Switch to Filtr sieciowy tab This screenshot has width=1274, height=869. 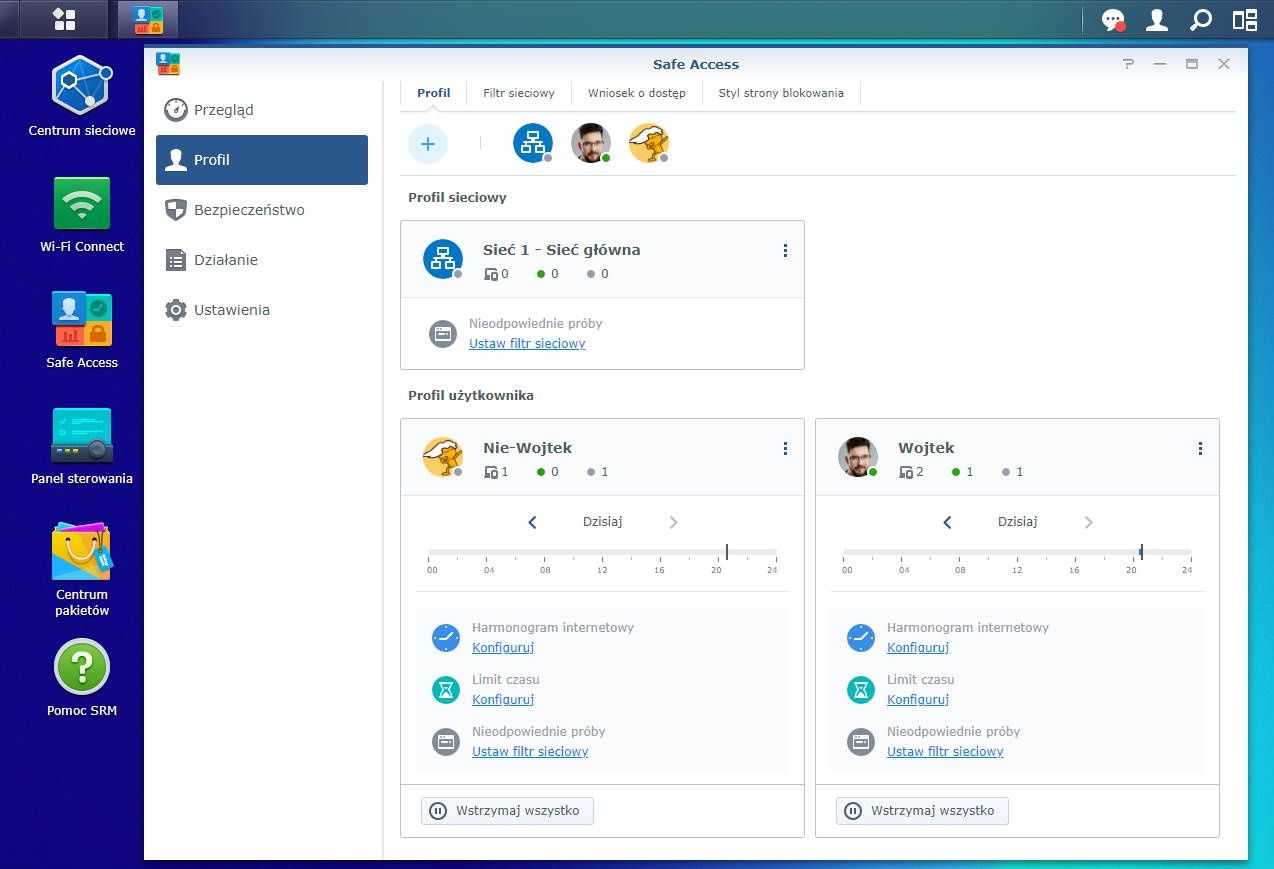519,93
